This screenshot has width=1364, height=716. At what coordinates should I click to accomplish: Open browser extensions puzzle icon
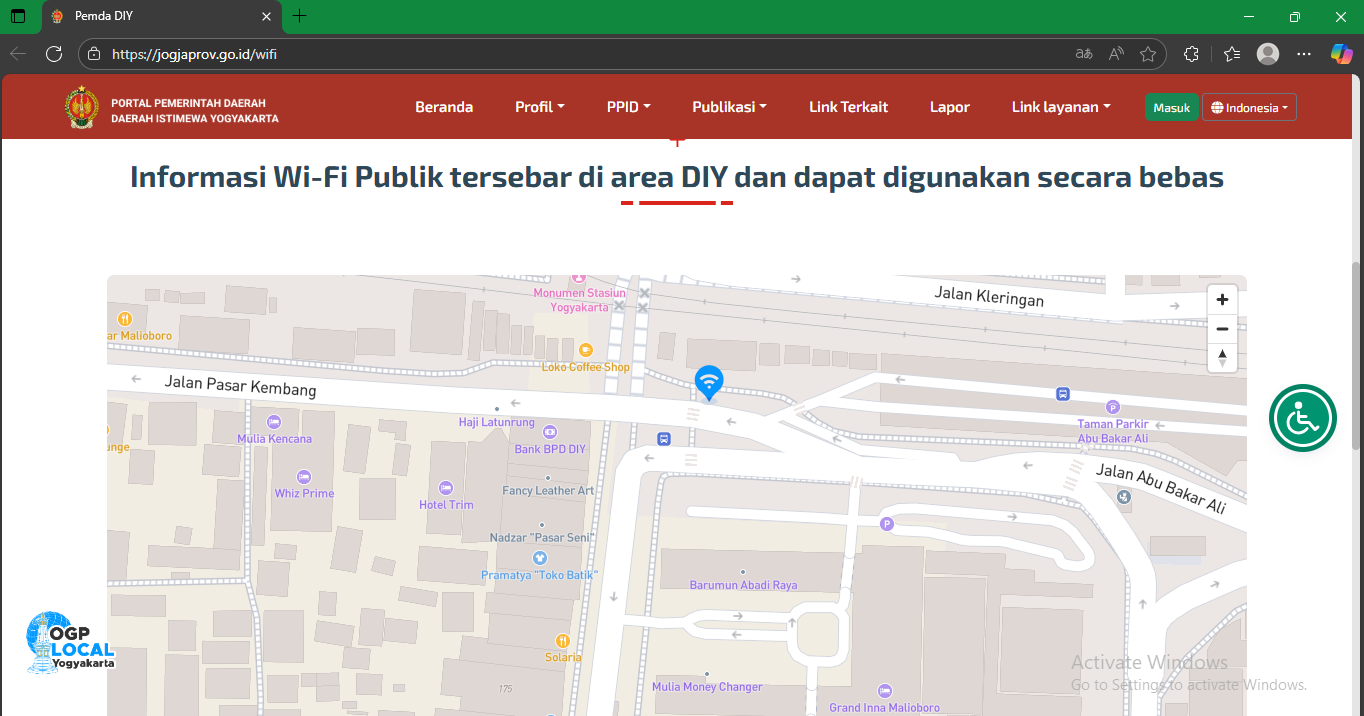click(1191, 54)
